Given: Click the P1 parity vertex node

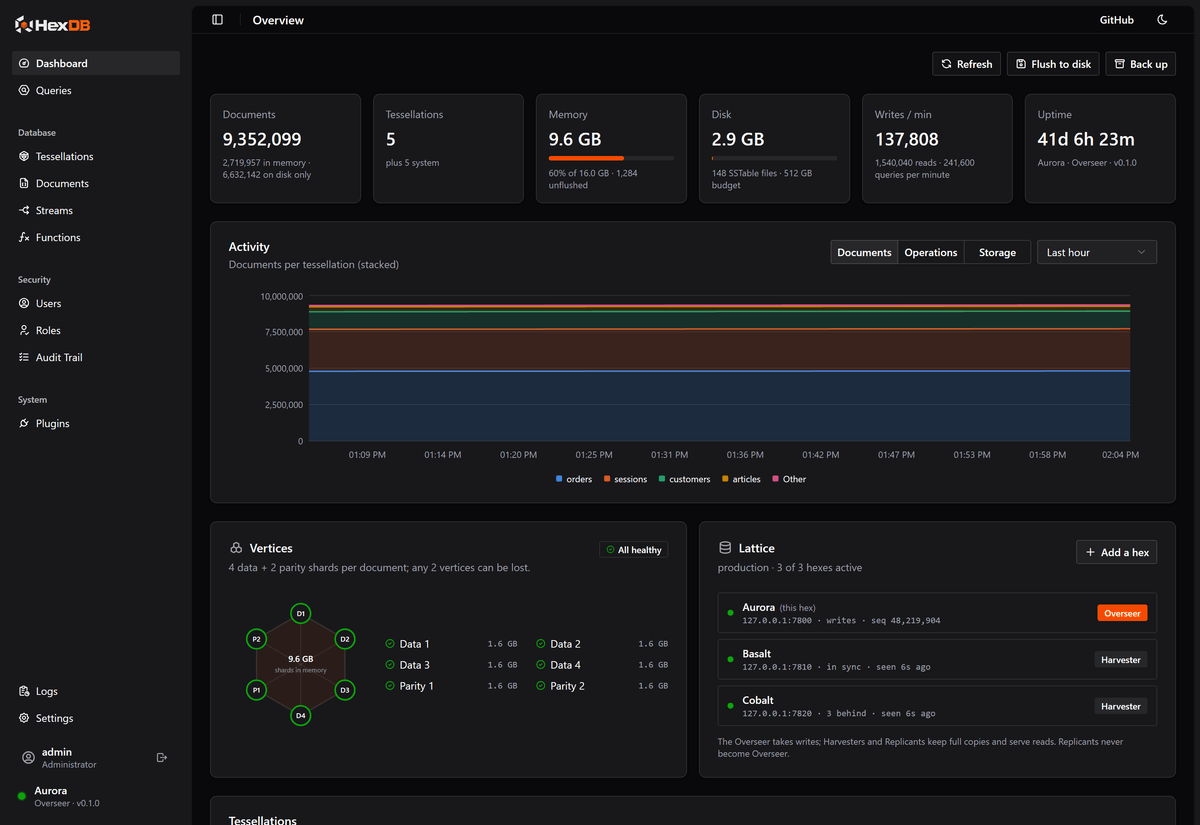Looking at the screenshot, I should tap(256, 690).
